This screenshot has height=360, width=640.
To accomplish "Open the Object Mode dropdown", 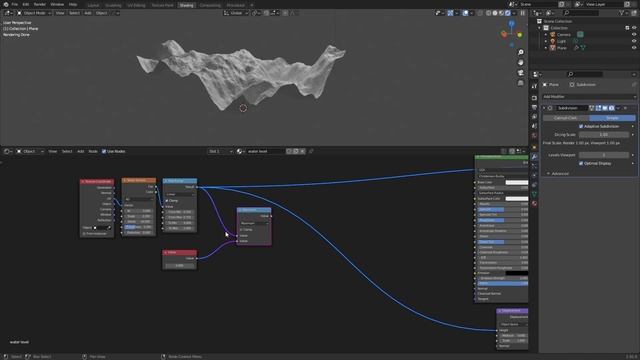I will [34, 13].
